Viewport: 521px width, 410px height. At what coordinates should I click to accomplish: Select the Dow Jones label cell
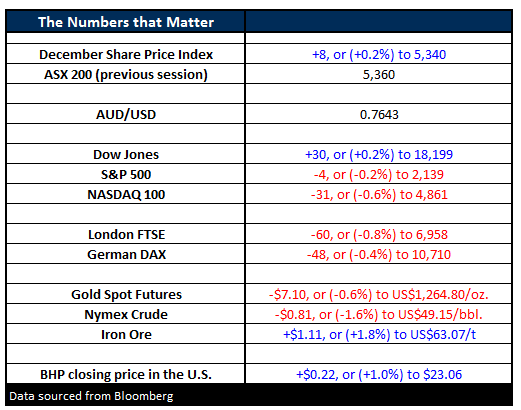point(126,154)
